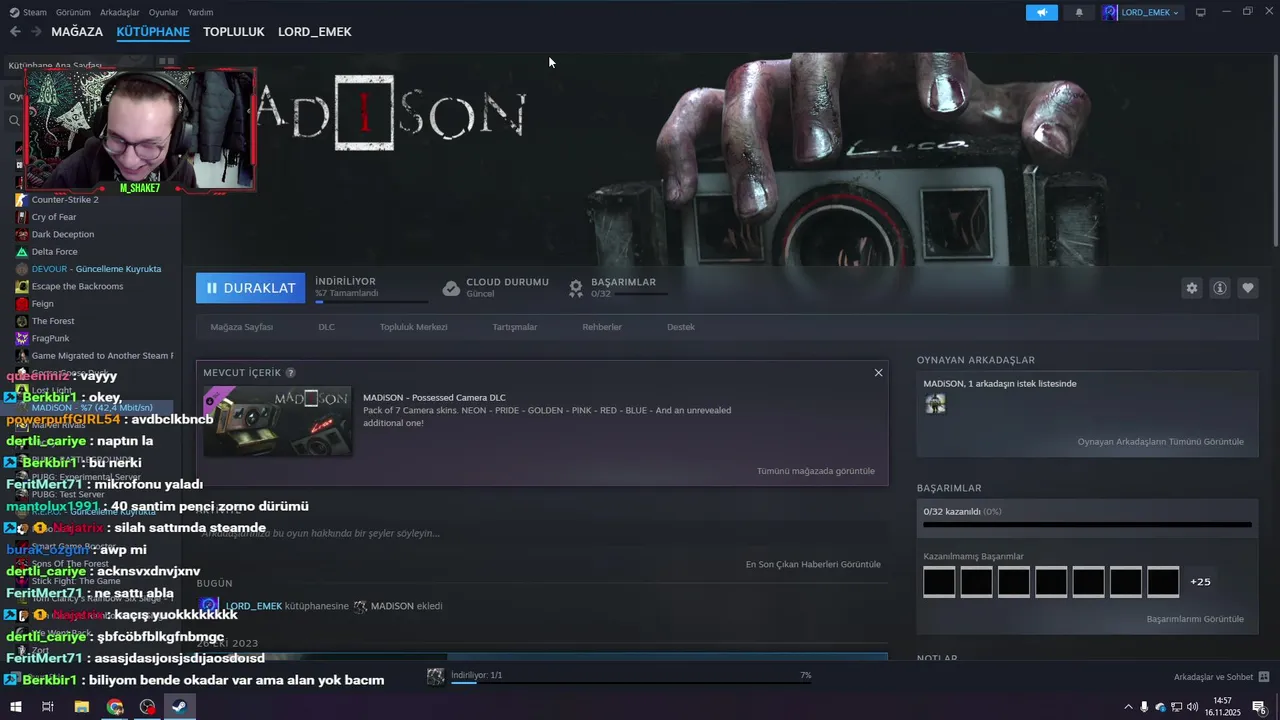
Task: Select Counter-Strike 2 in library list
Action: 64,200
